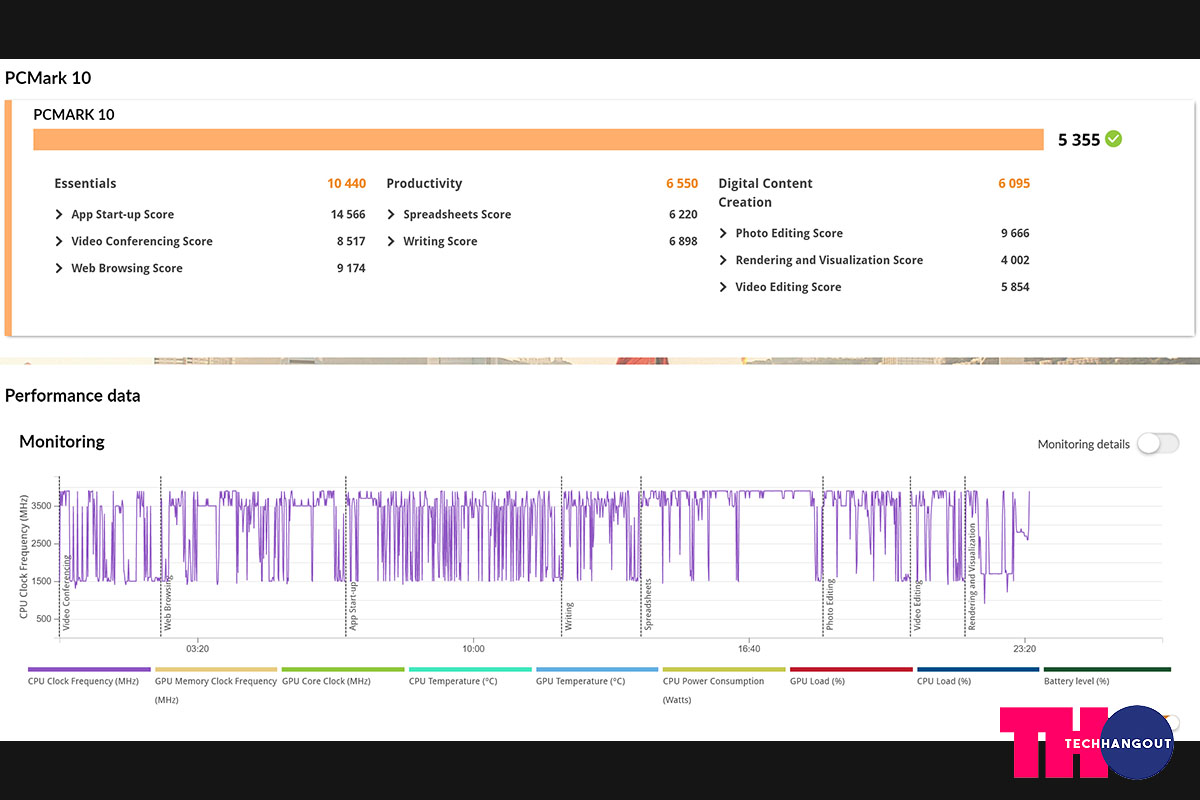
Task: Click the Photo Editing marker in chart
Action: pyautogui.click(x=830, y=605)
